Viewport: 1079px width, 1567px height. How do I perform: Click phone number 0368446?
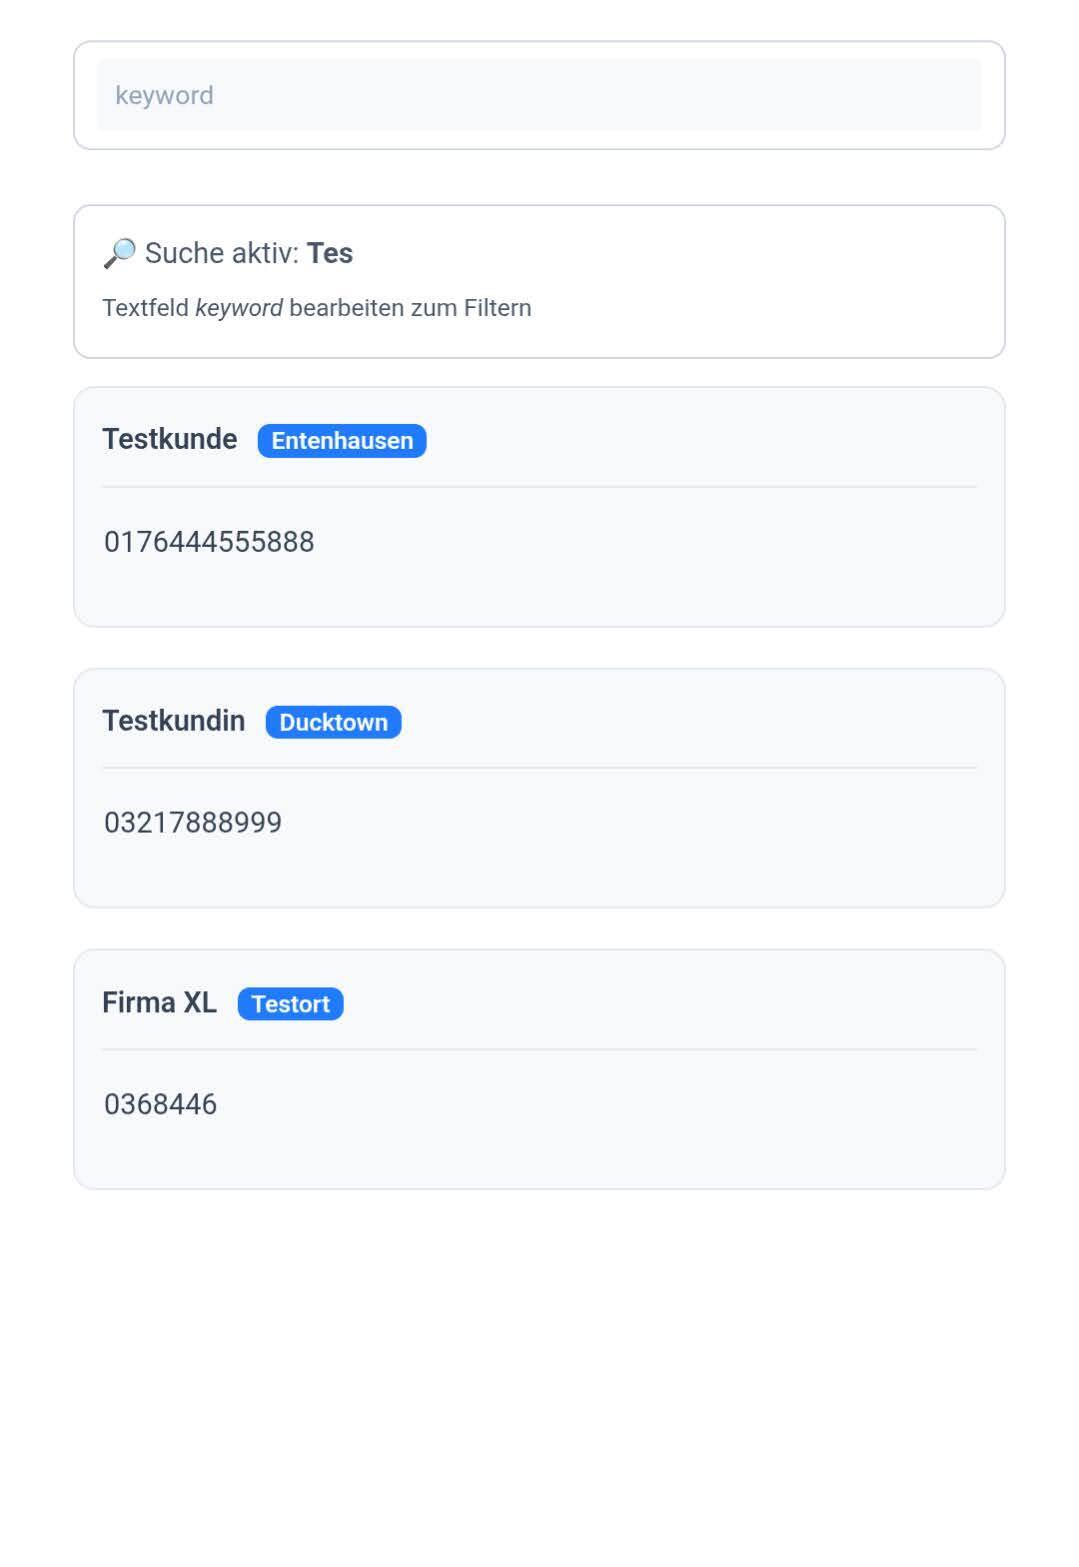[x=160, y=1104]
